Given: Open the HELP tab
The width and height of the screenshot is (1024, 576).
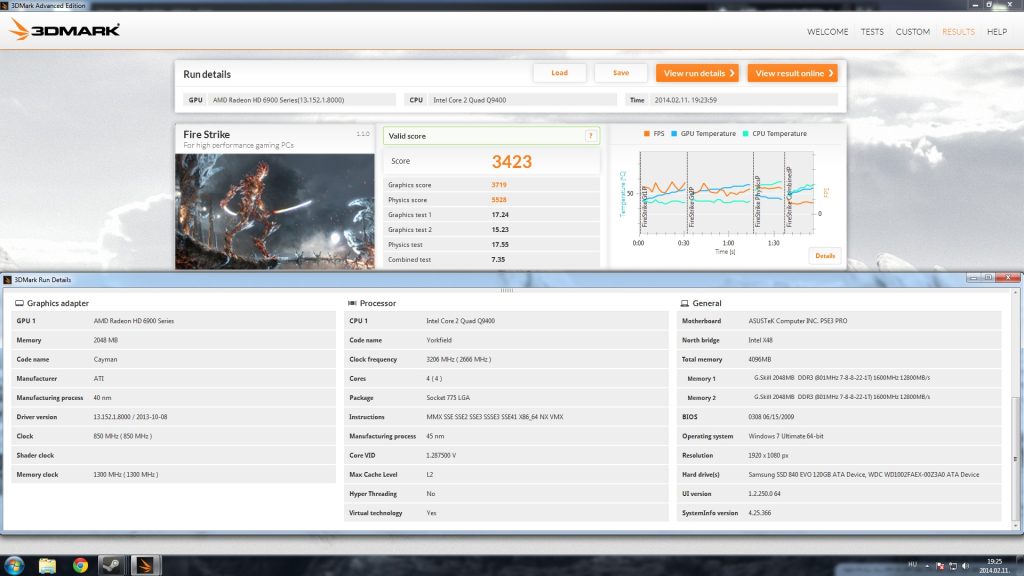Looking at the screenshot, I should [997, 31].
